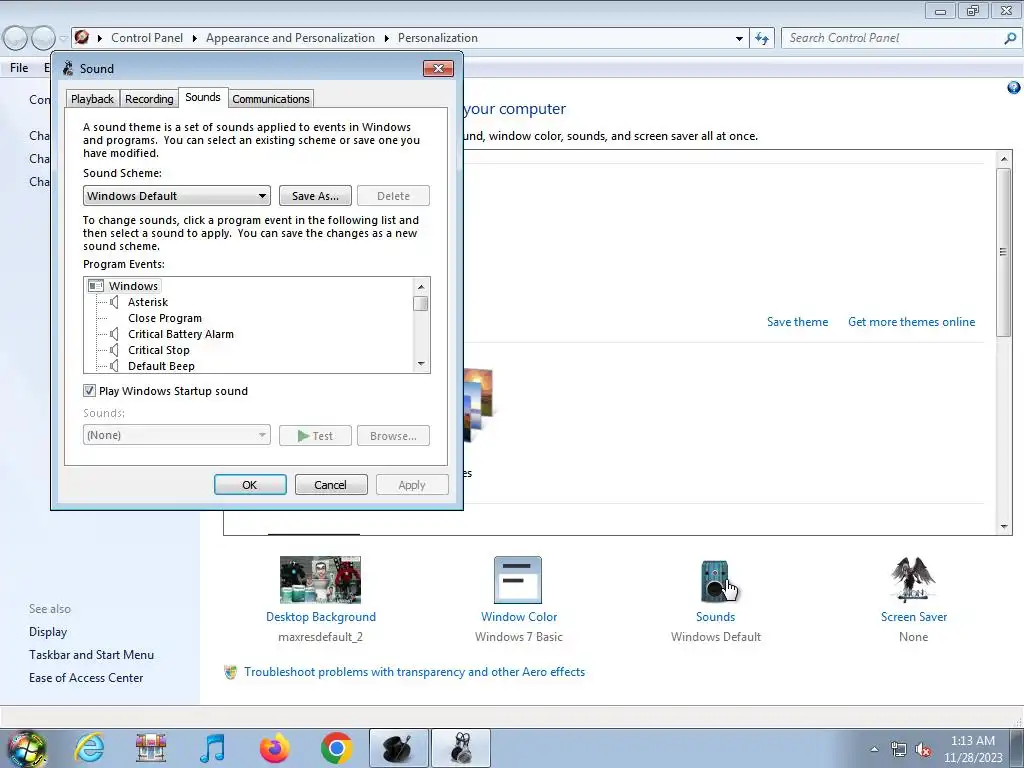Image resolution: width=1024 pixels, height=768 pixels.
Task: Click the Save theme link
Action: 797,322
